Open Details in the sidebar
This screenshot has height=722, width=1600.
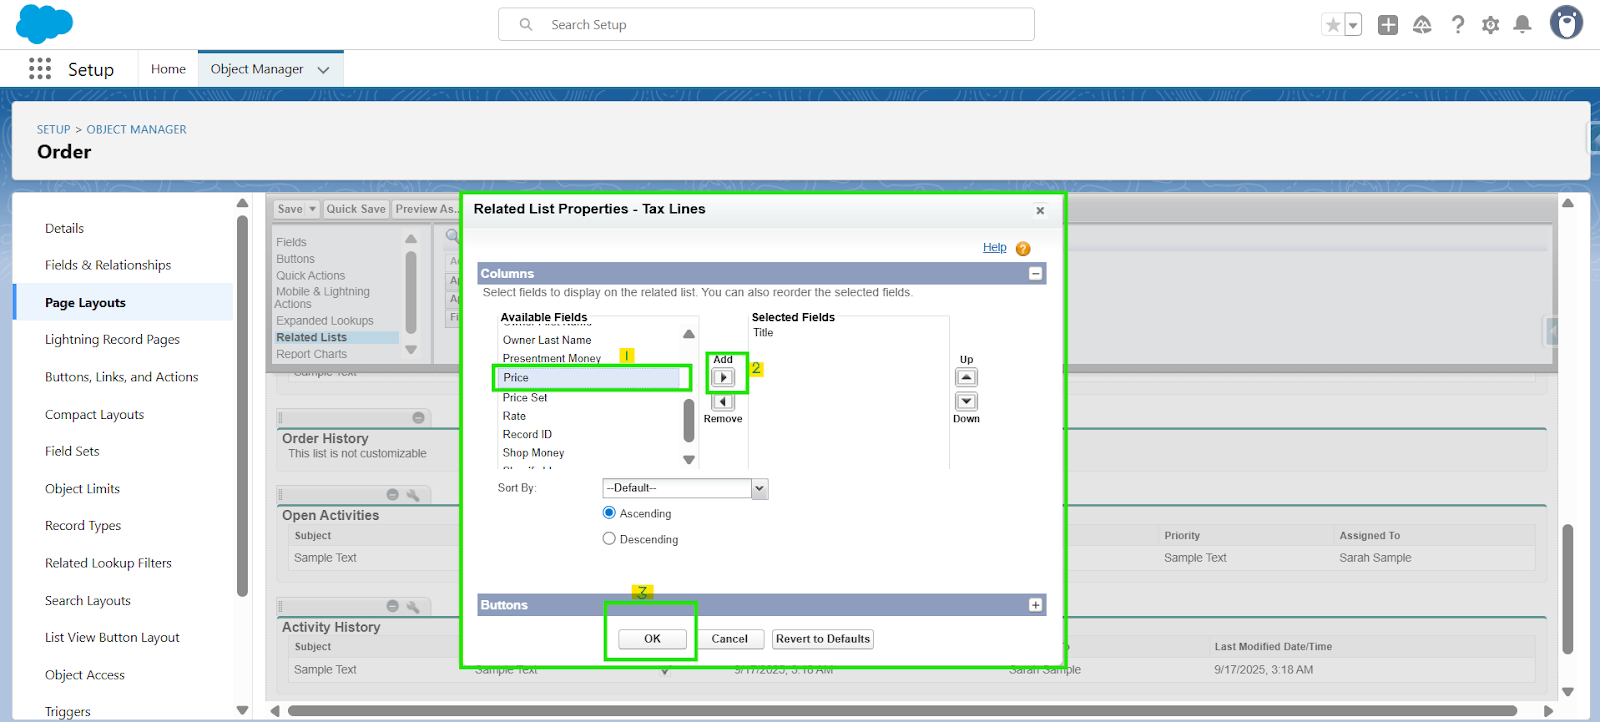(x=64, y=229)
